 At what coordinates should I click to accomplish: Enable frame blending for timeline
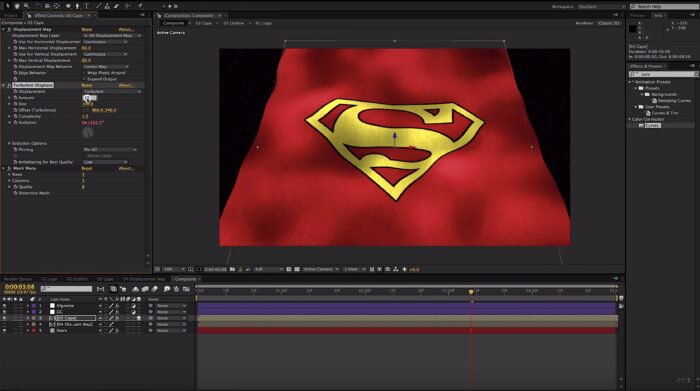click(145, 289)
